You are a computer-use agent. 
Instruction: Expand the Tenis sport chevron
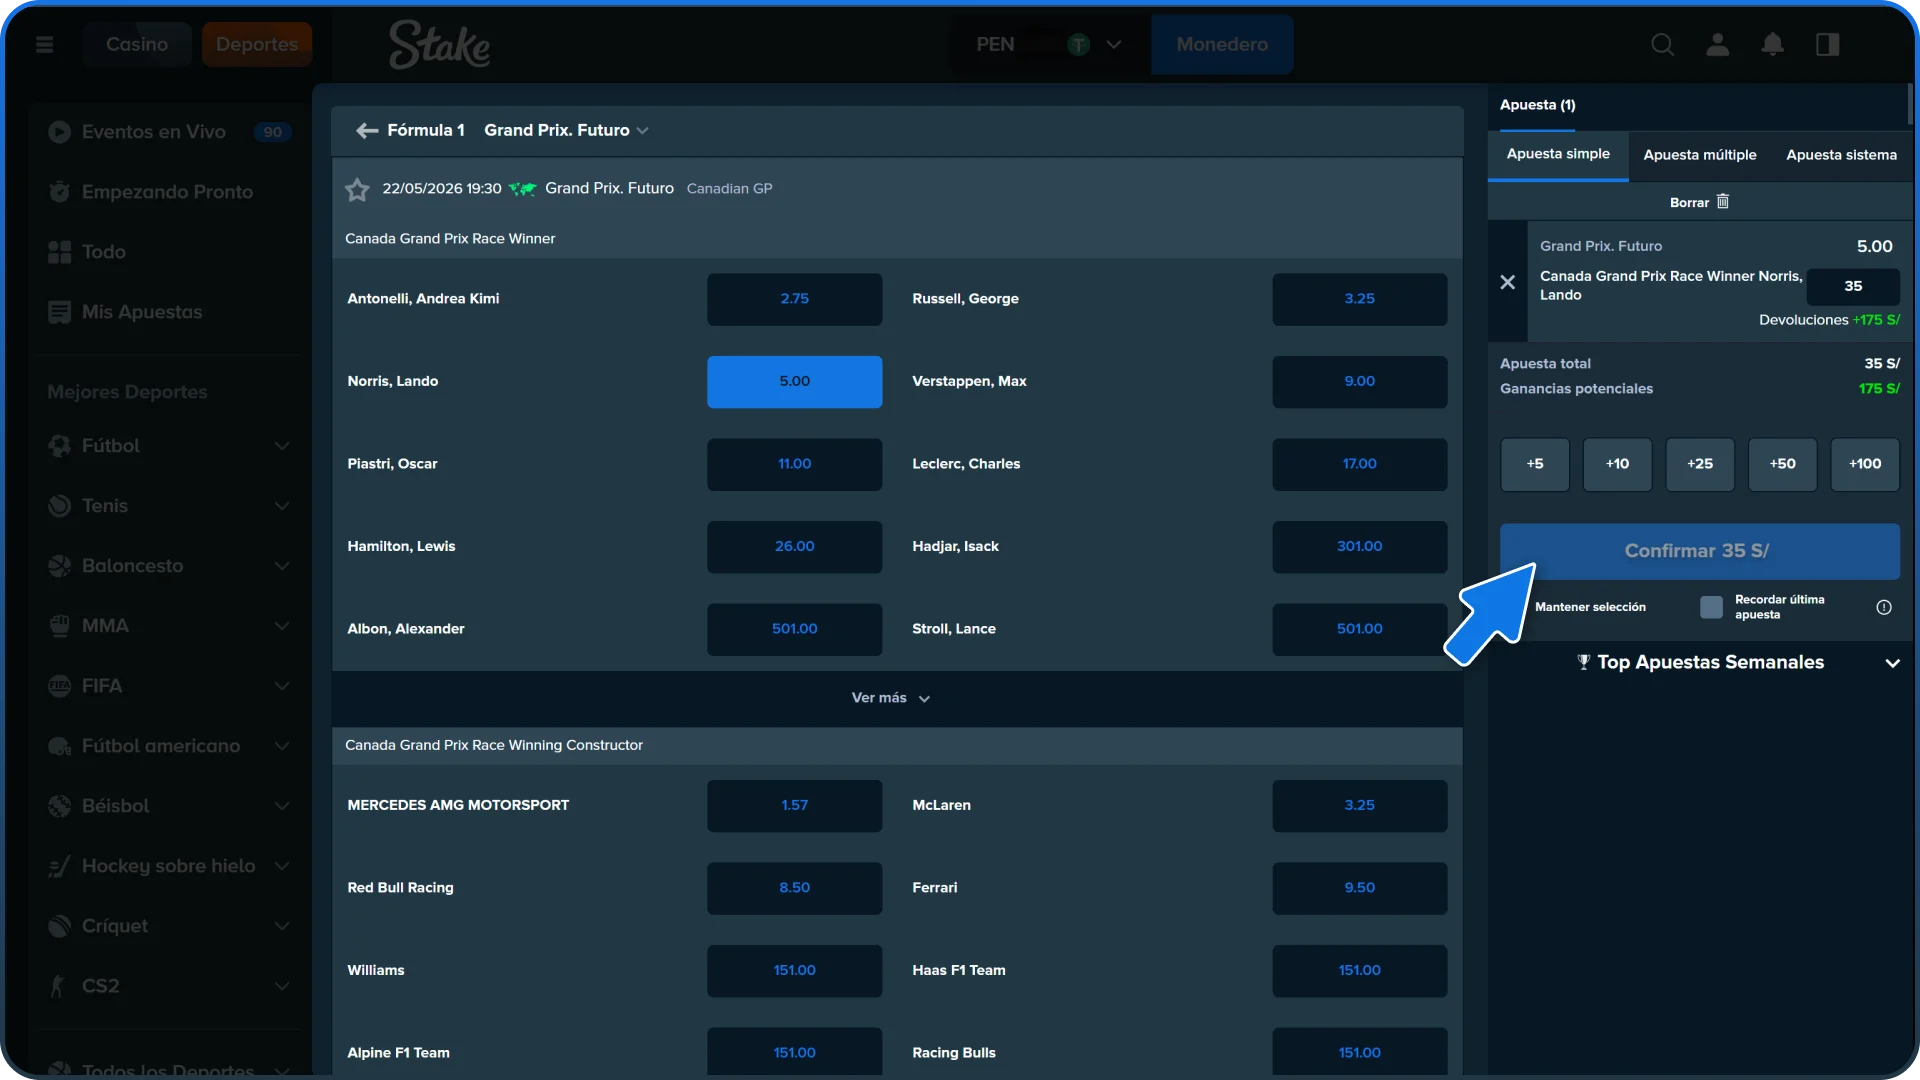282,506
